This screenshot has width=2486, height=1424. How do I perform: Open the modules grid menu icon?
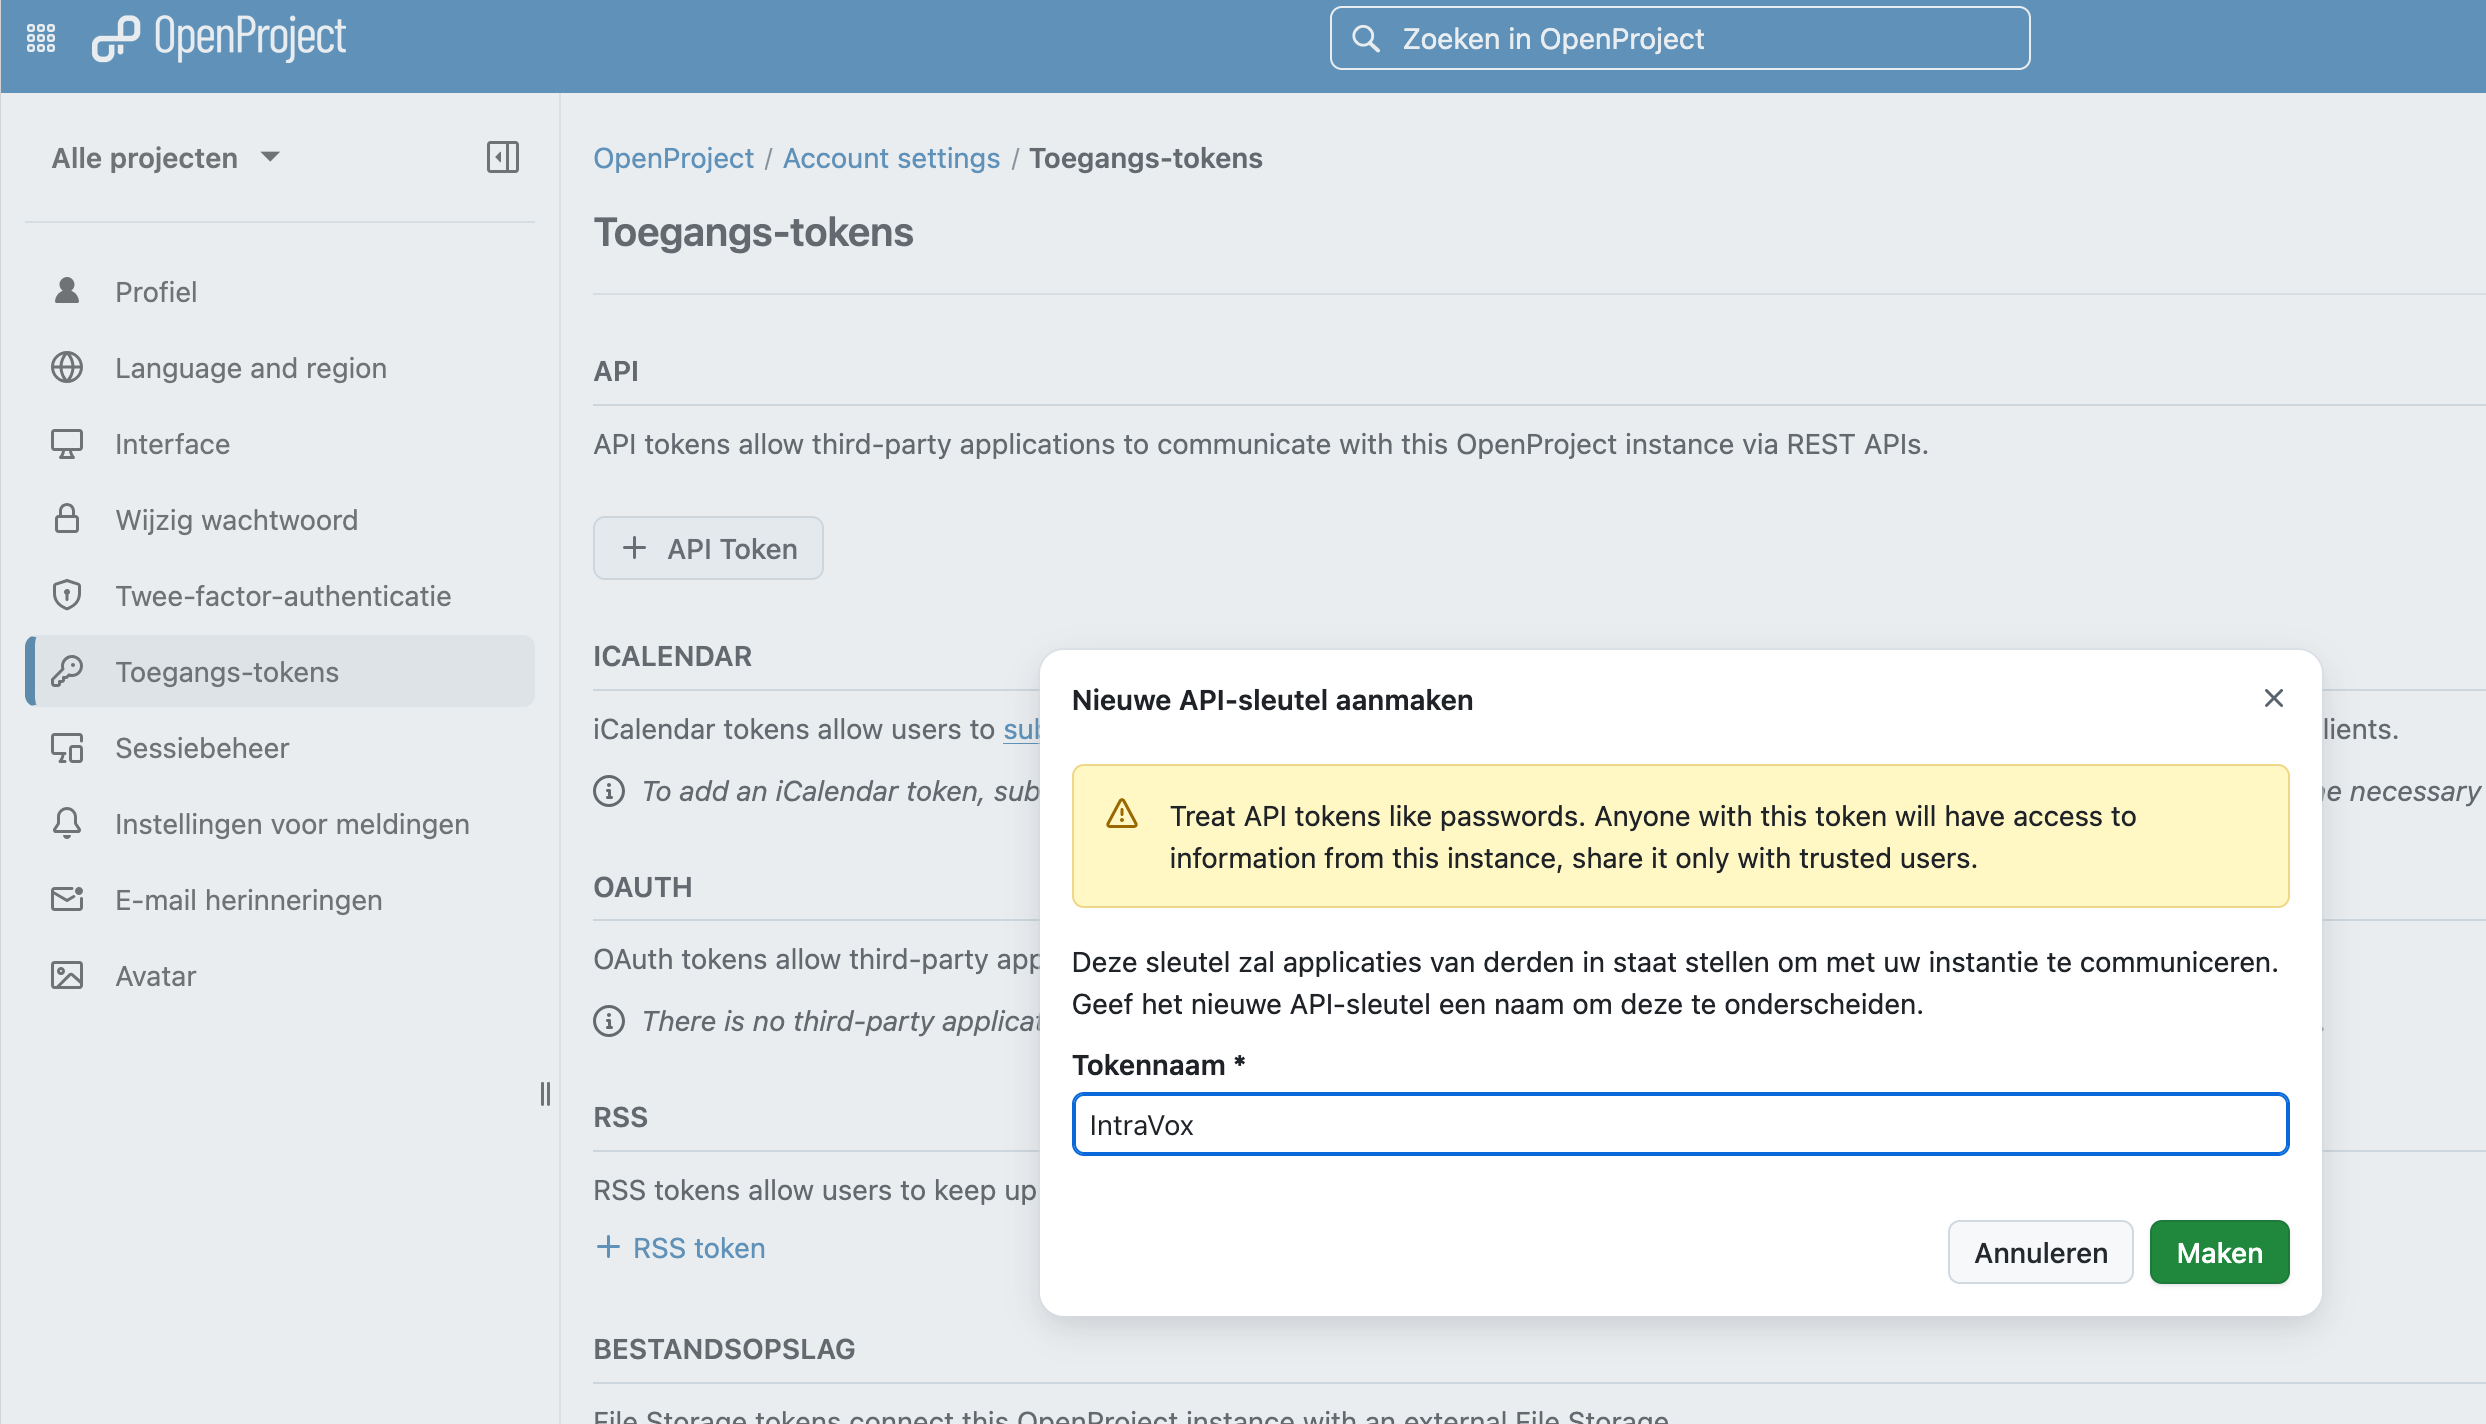click(x=41, y=39)
